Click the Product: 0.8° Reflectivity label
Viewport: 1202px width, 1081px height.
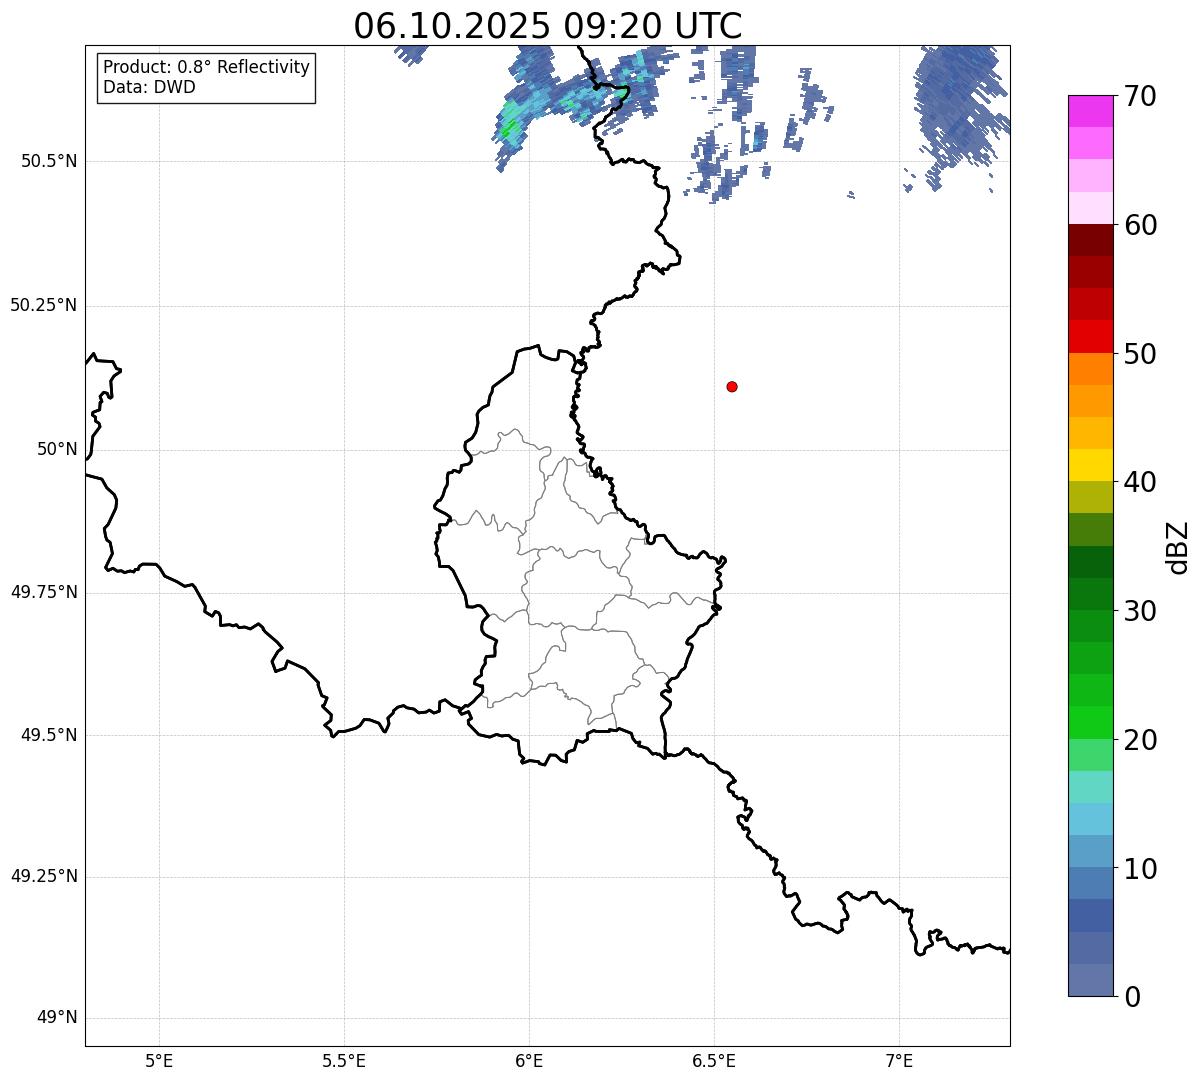(206, 67)
